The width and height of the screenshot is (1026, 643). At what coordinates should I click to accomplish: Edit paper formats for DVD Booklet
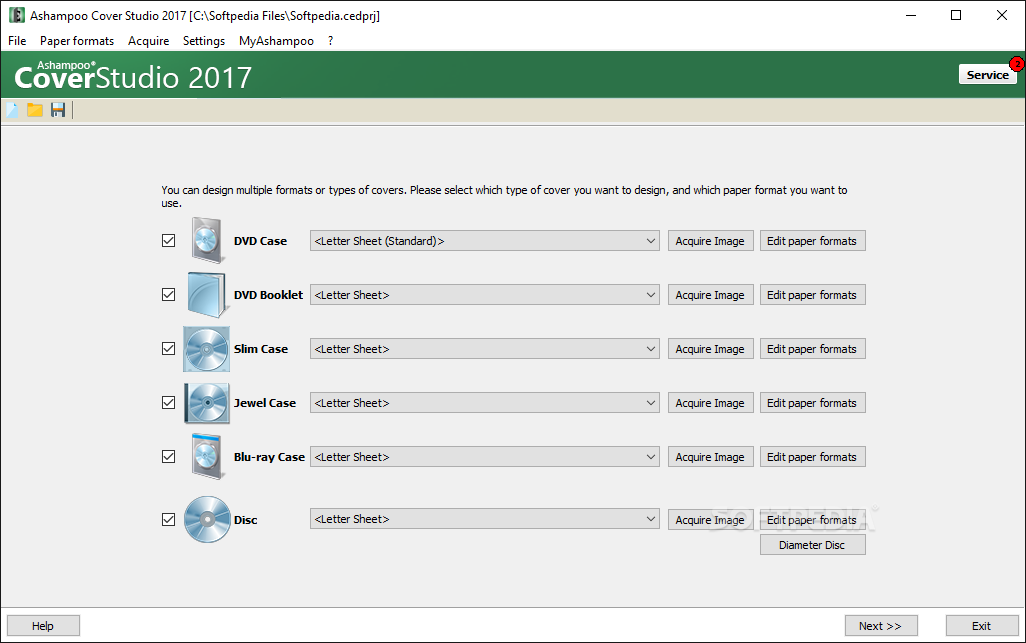(812, 295)
